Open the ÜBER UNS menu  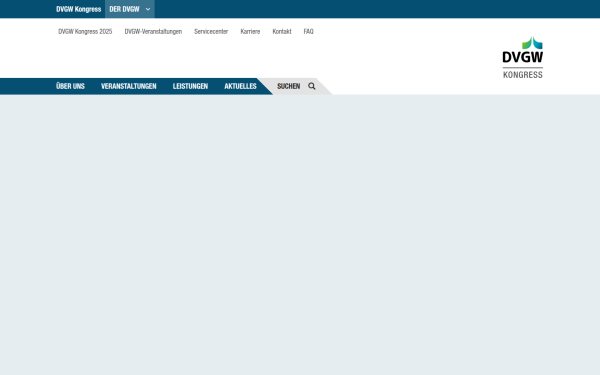[70, 86]
